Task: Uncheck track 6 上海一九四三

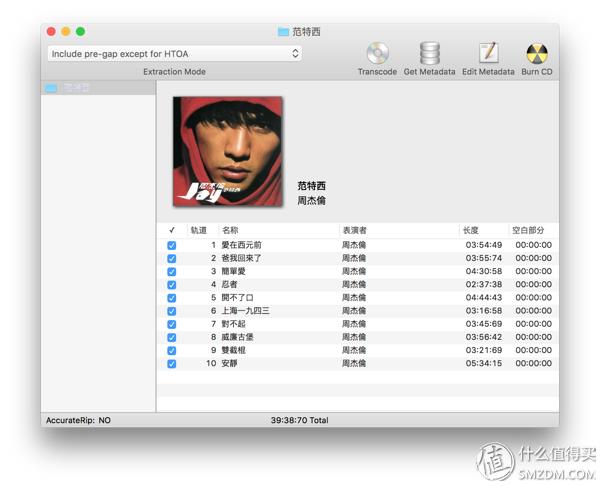Action: click(172, 311)
